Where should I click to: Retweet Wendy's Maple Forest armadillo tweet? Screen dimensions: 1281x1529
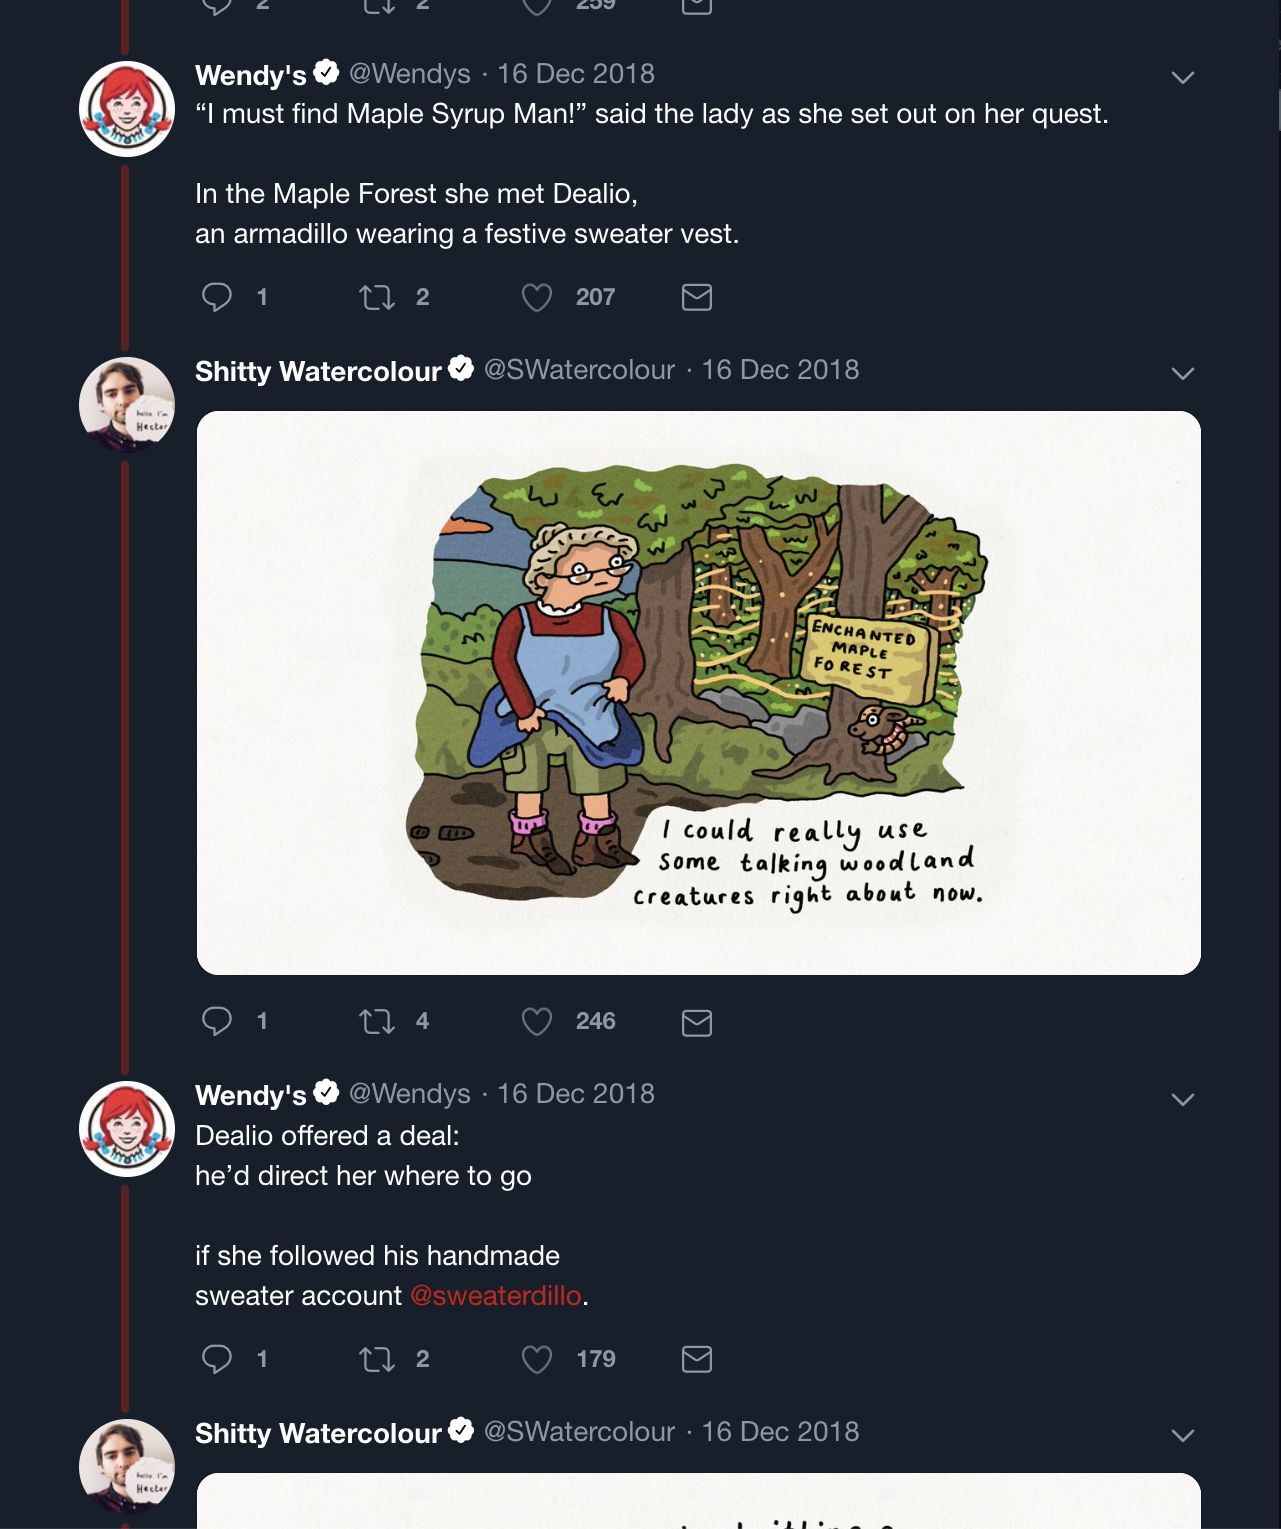click(x=377, y=297)
